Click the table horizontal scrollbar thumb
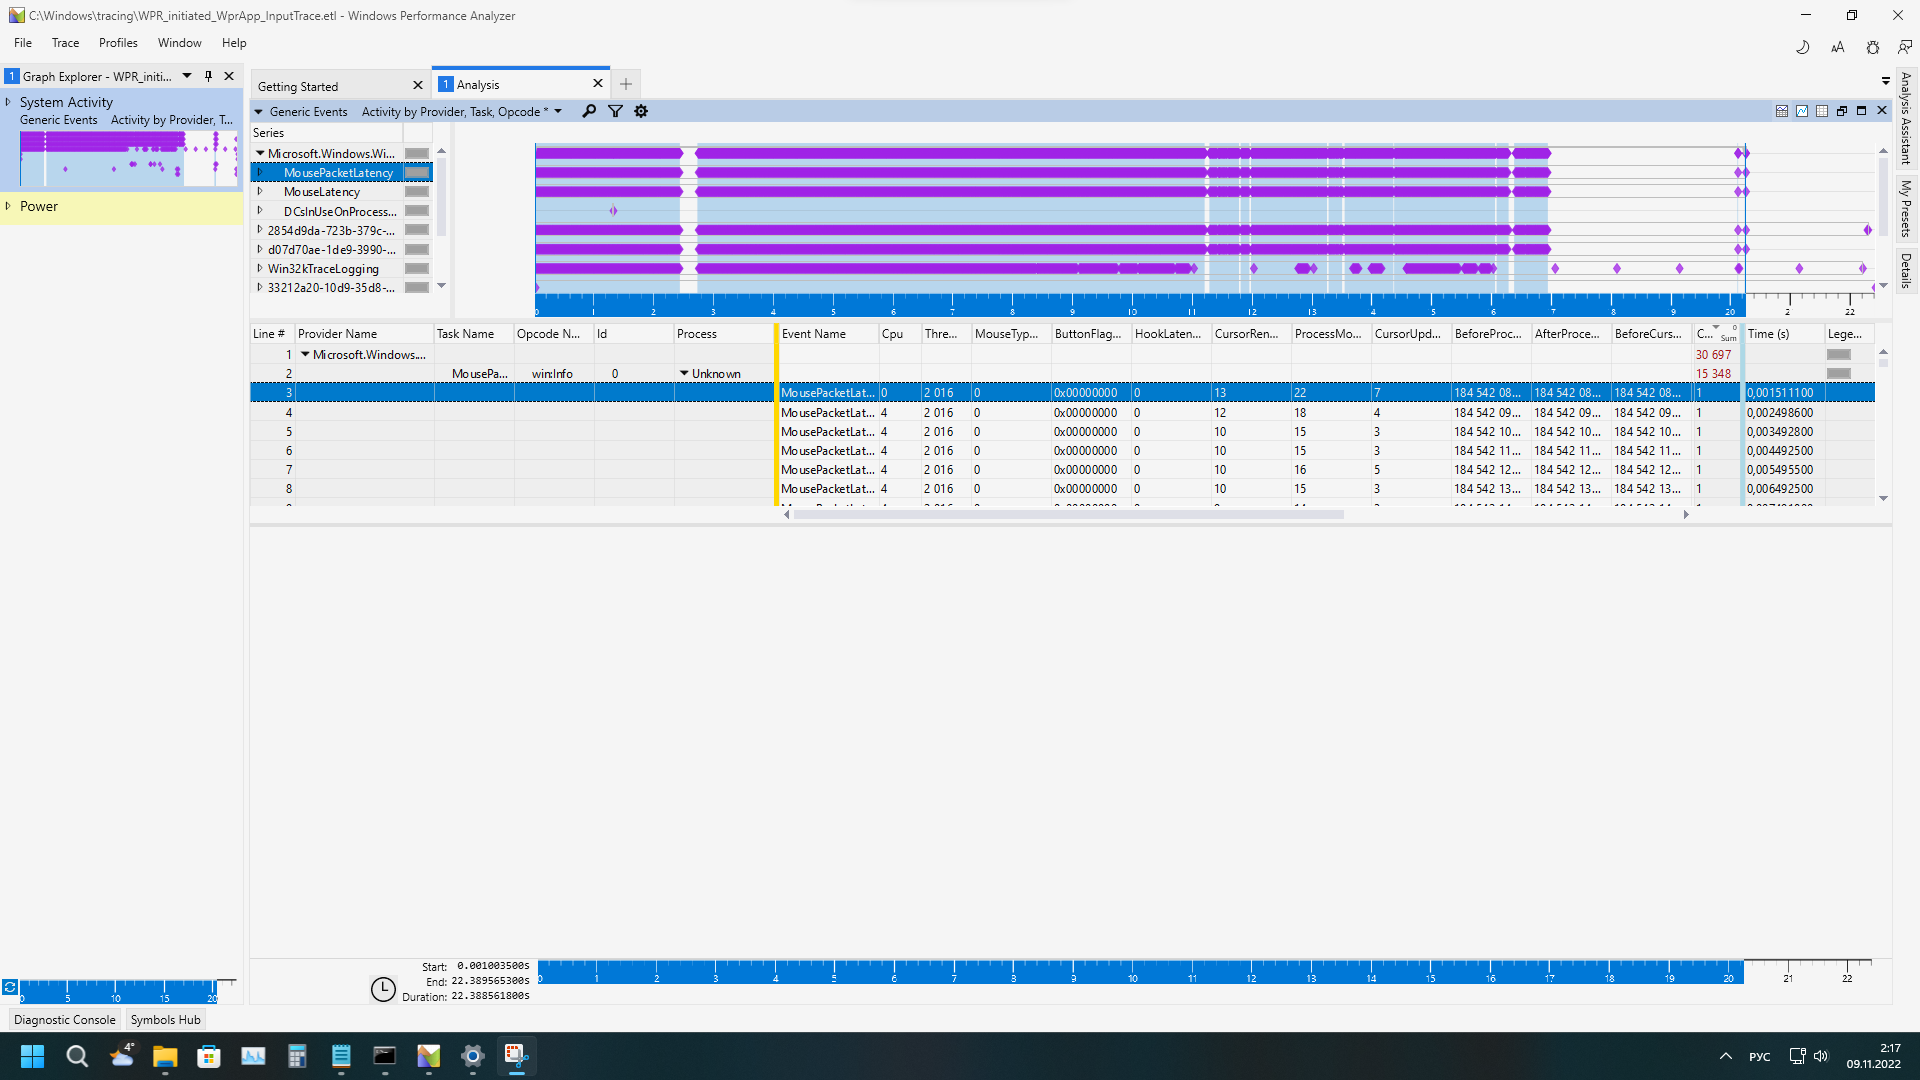The width and height of the screenshot is (1920, 1080). (x=1068, y=515)
